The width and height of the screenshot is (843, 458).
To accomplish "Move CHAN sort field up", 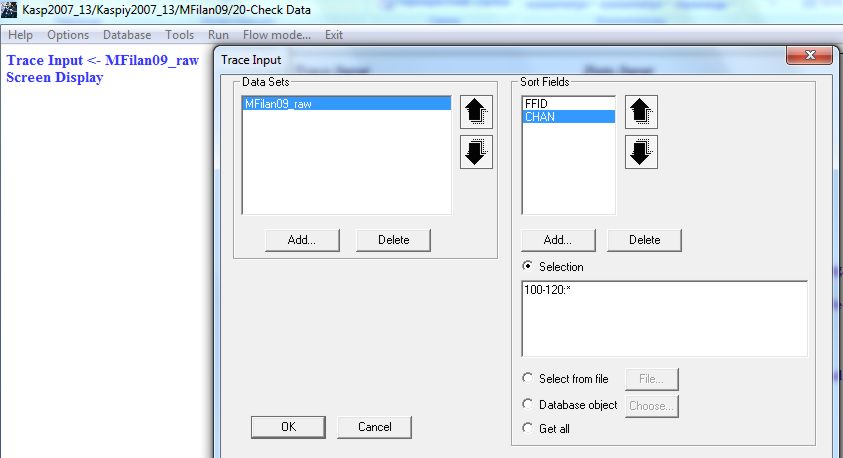I will point(641,112).
